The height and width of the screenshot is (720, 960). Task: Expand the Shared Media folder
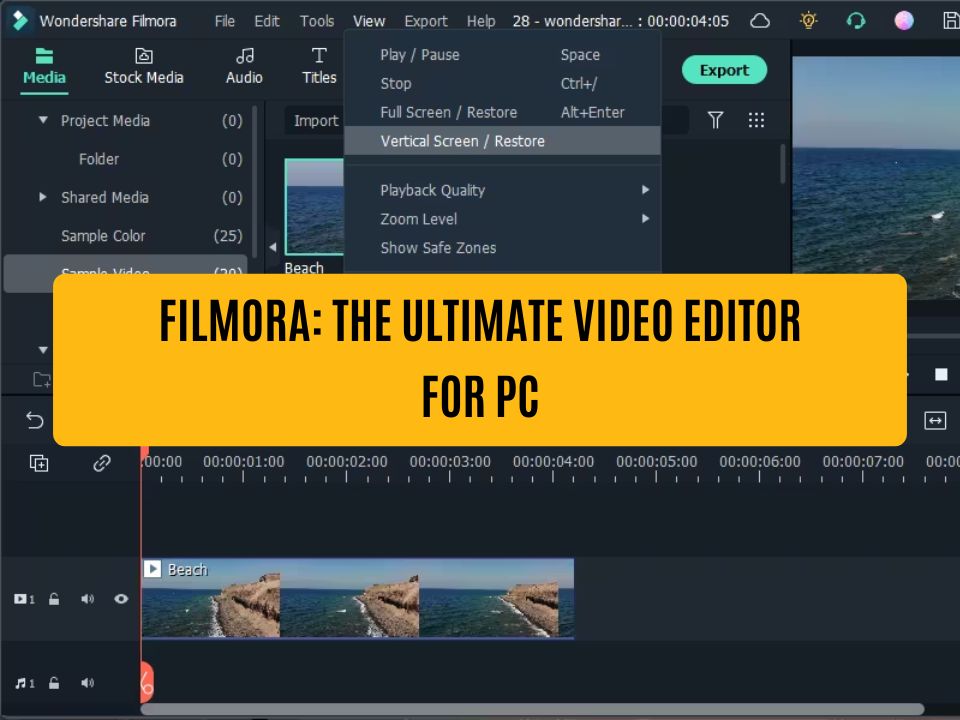tap(43, 198)
